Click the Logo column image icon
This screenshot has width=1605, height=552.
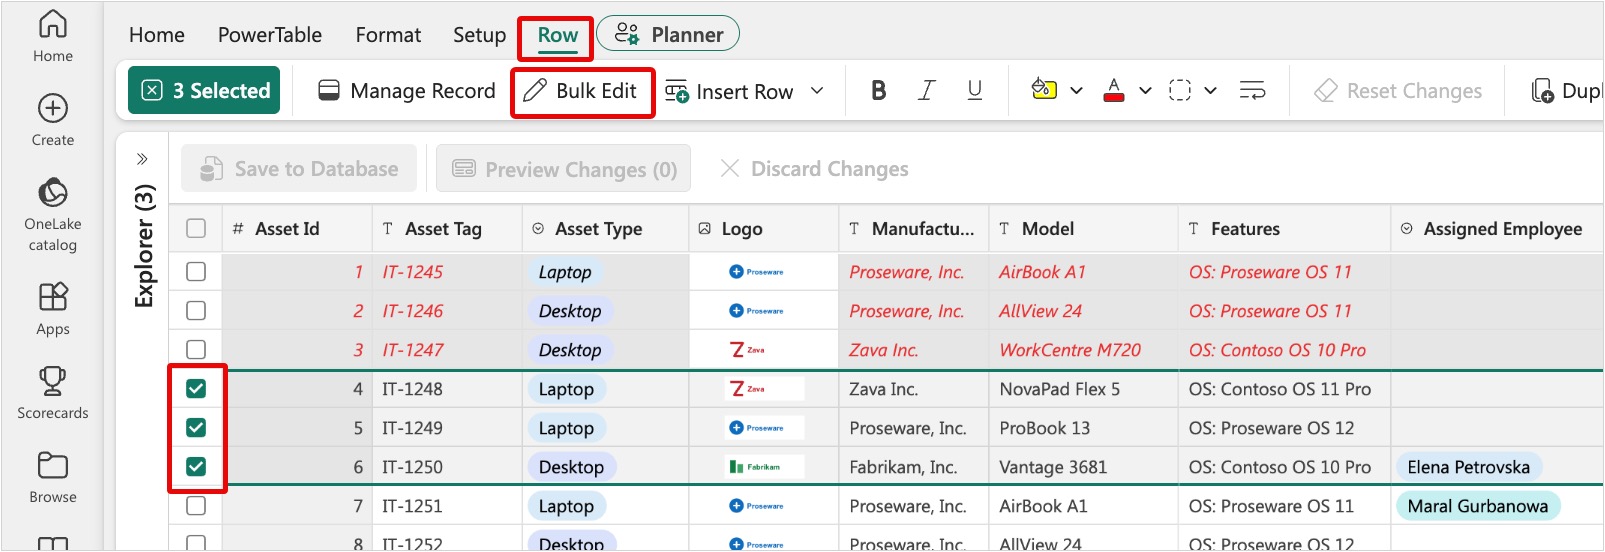pos(704,229)
